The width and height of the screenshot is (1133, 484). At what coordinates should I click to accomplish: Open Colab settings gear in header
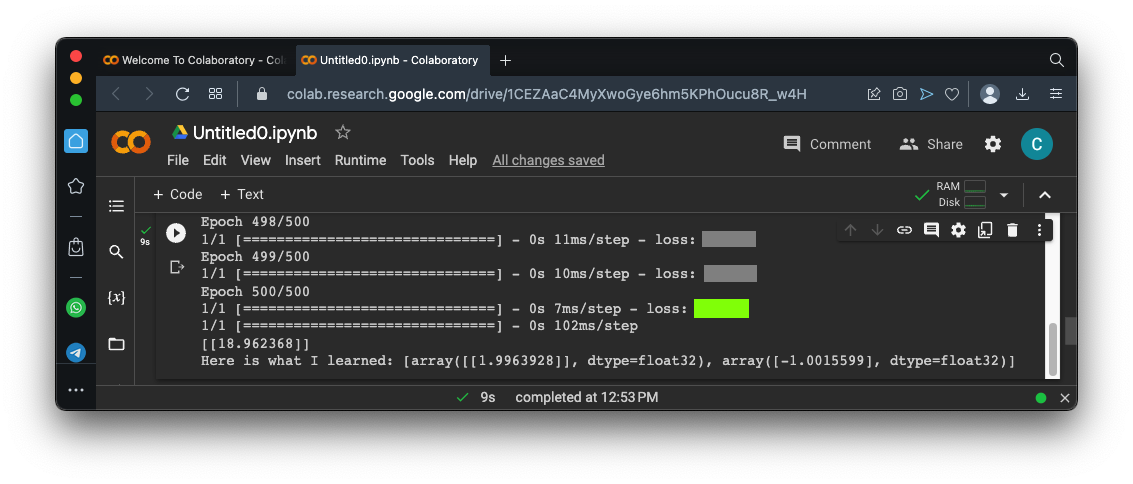click(x=992, y=144)
